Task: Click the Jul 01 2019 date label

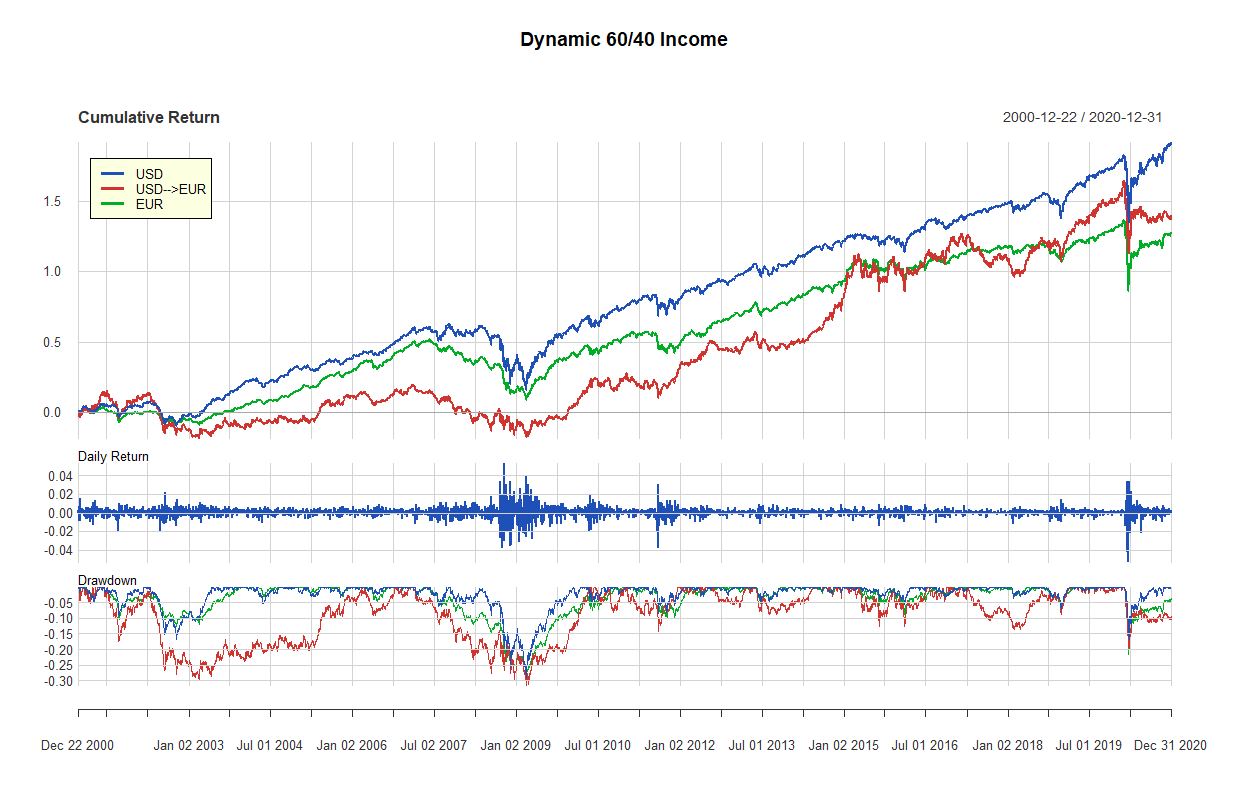Action: (1089, 746)
